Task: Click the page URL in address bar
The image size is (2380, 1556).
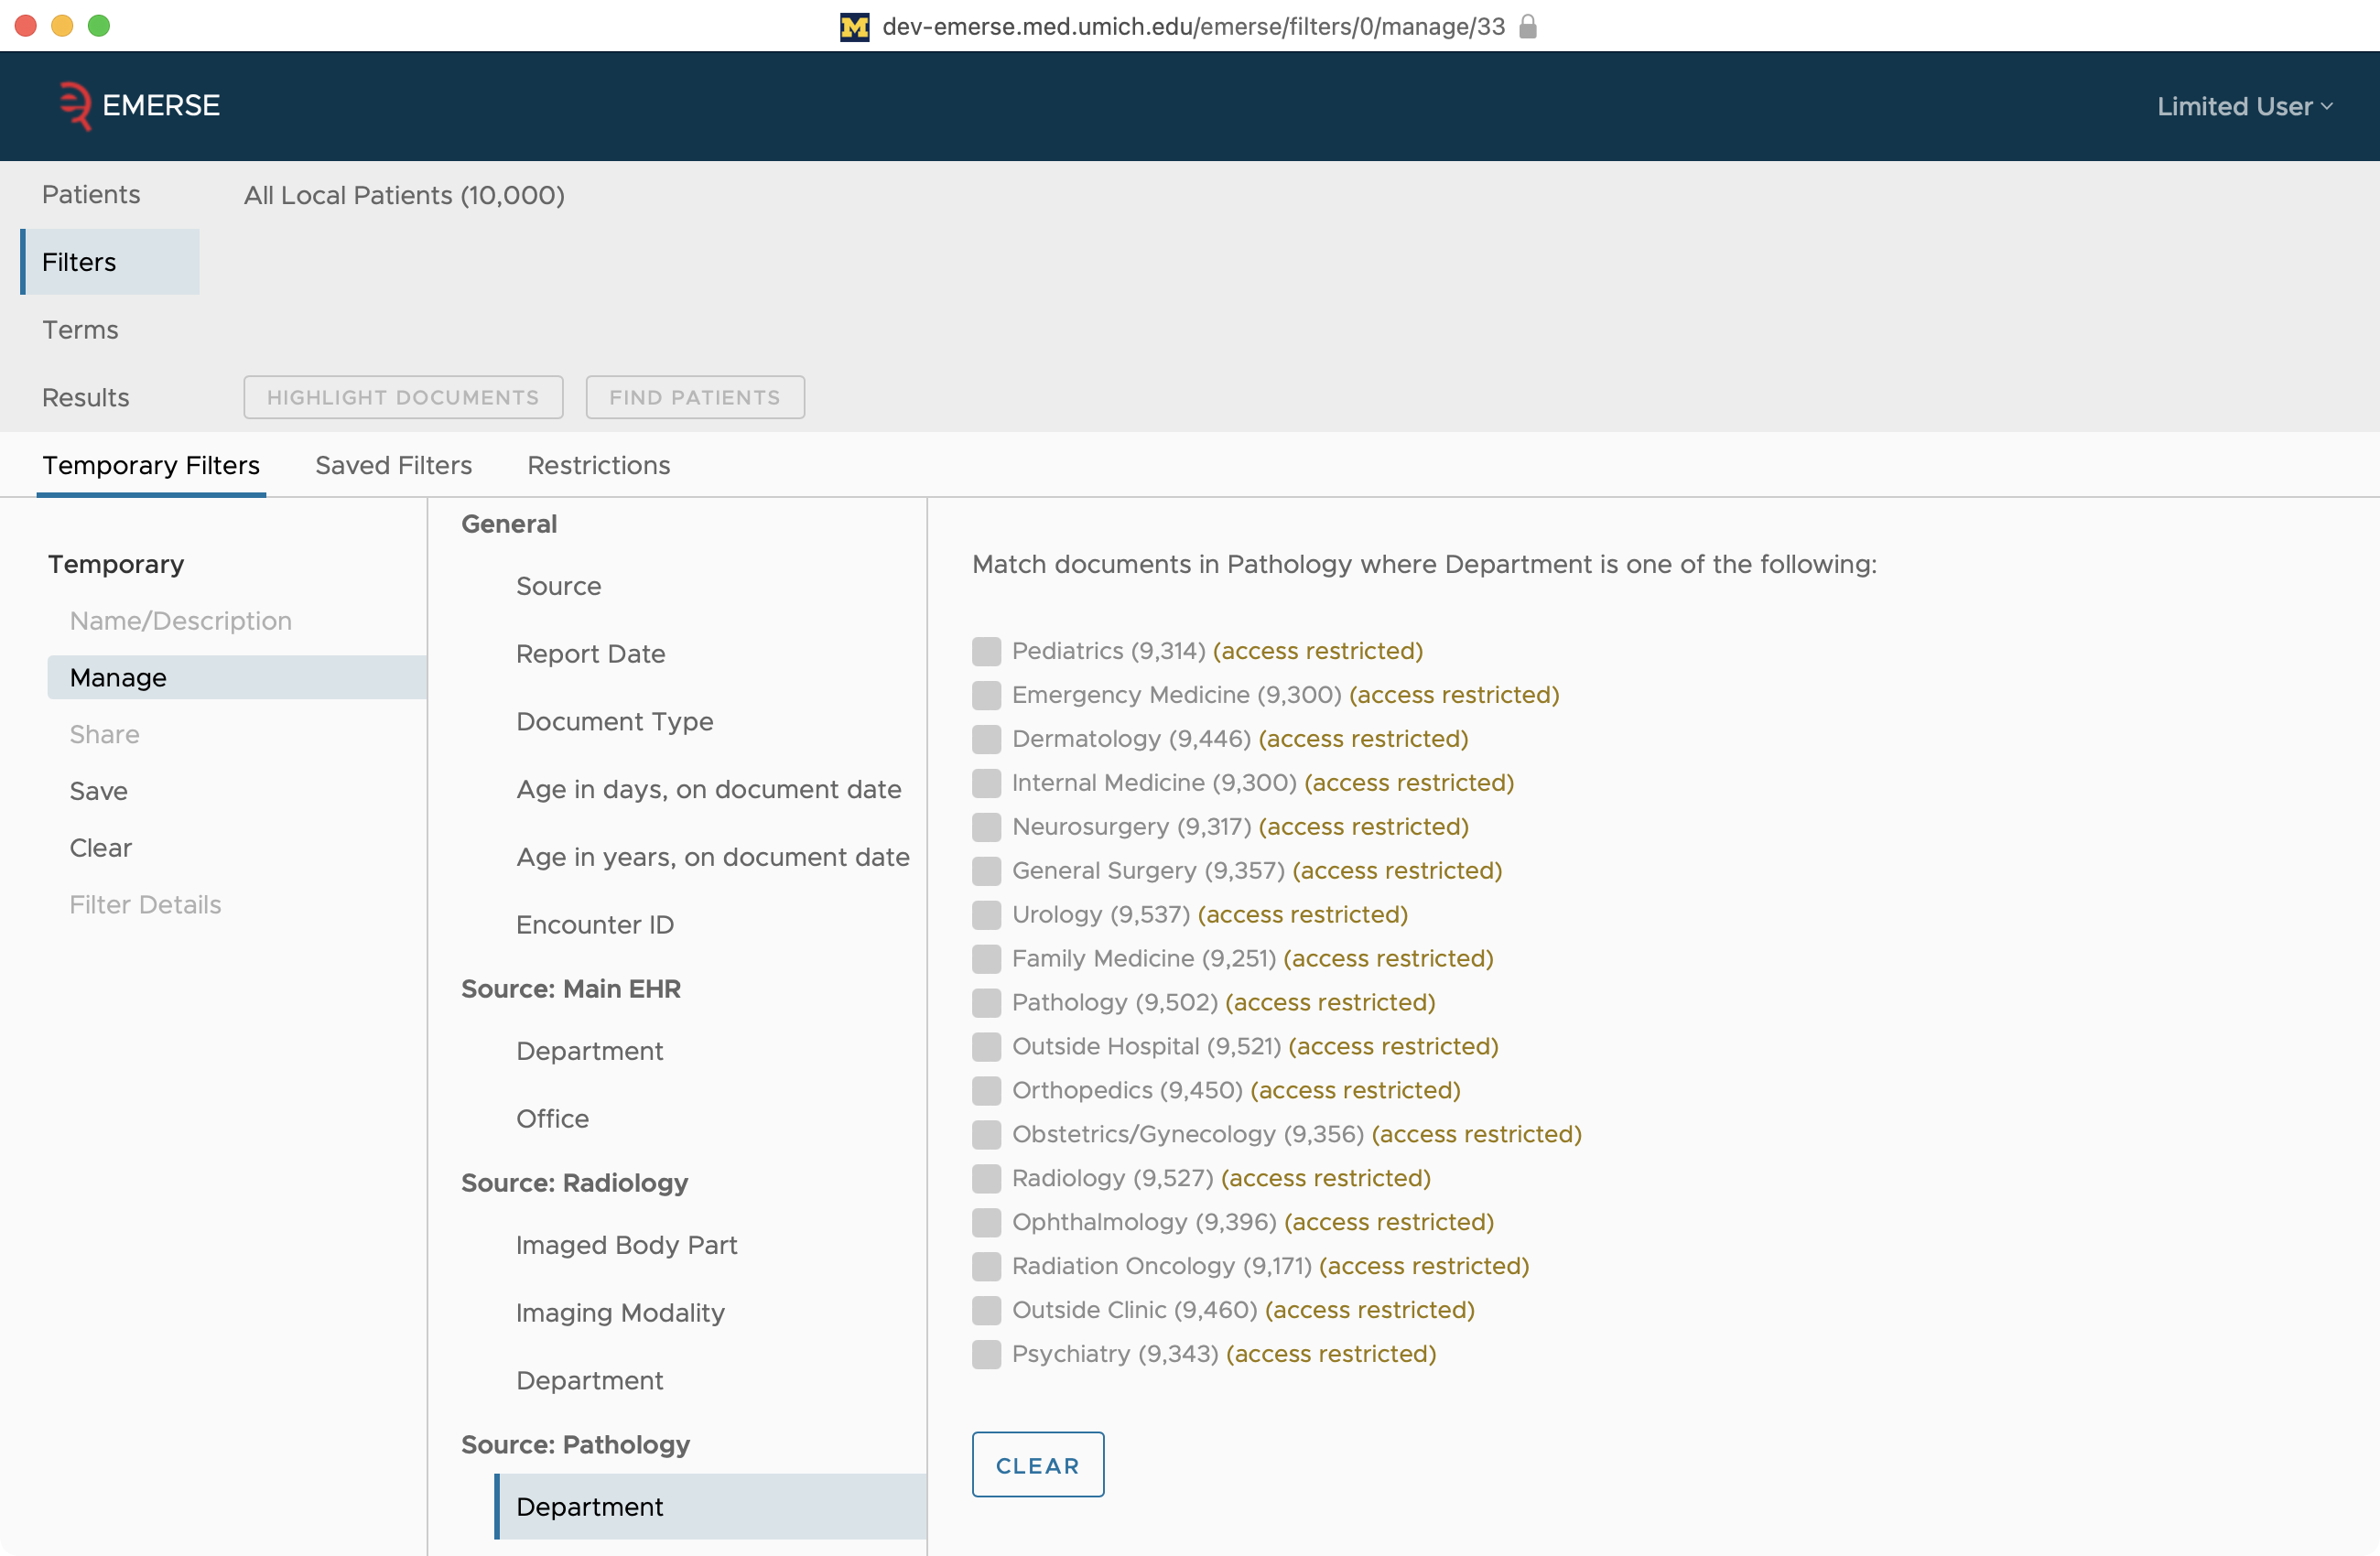Action: (x=1193, y=27)
